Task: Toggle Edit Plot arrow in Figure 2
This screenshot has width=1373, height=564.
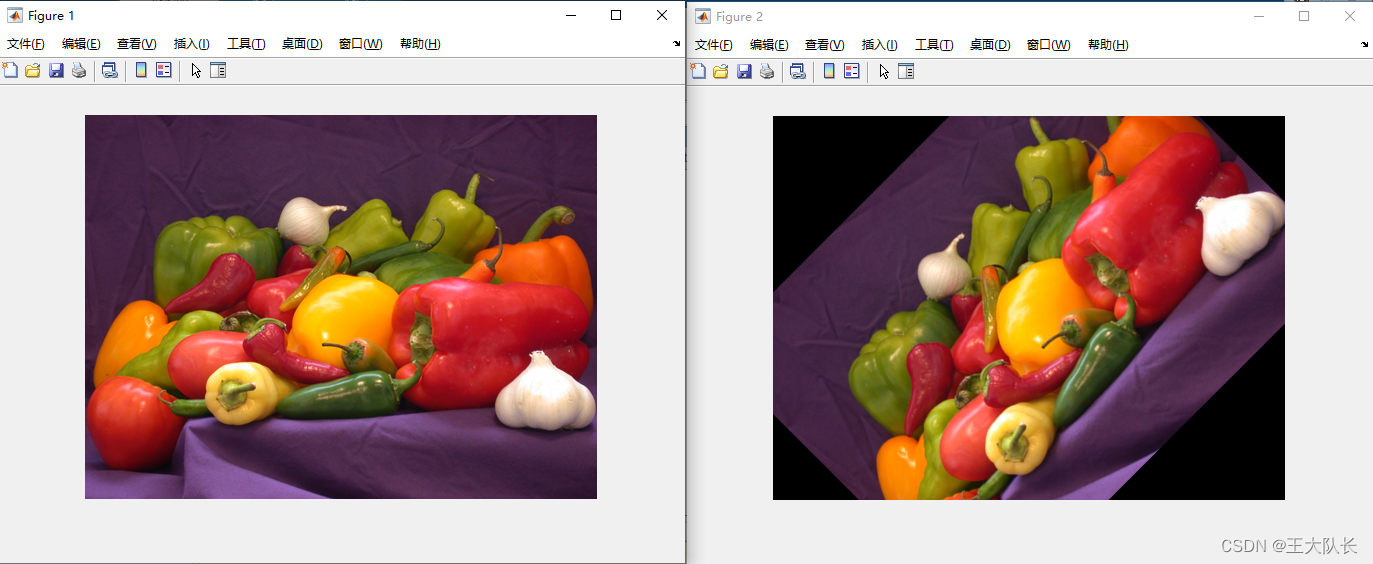Action: (x=884, y=71)
